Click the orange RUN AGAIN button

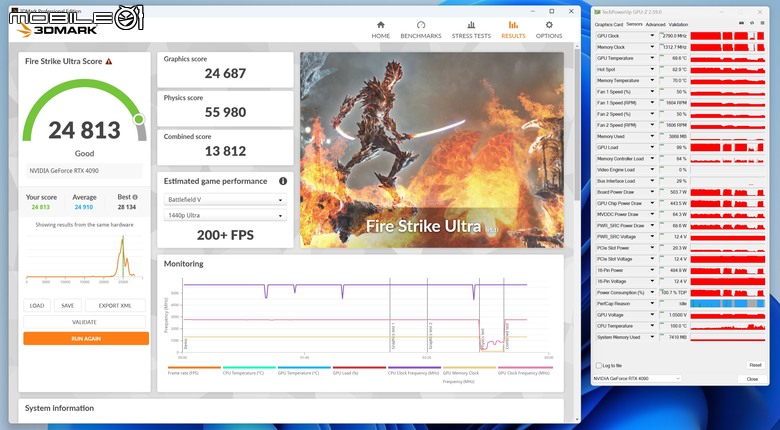click(x=86, y=338)
